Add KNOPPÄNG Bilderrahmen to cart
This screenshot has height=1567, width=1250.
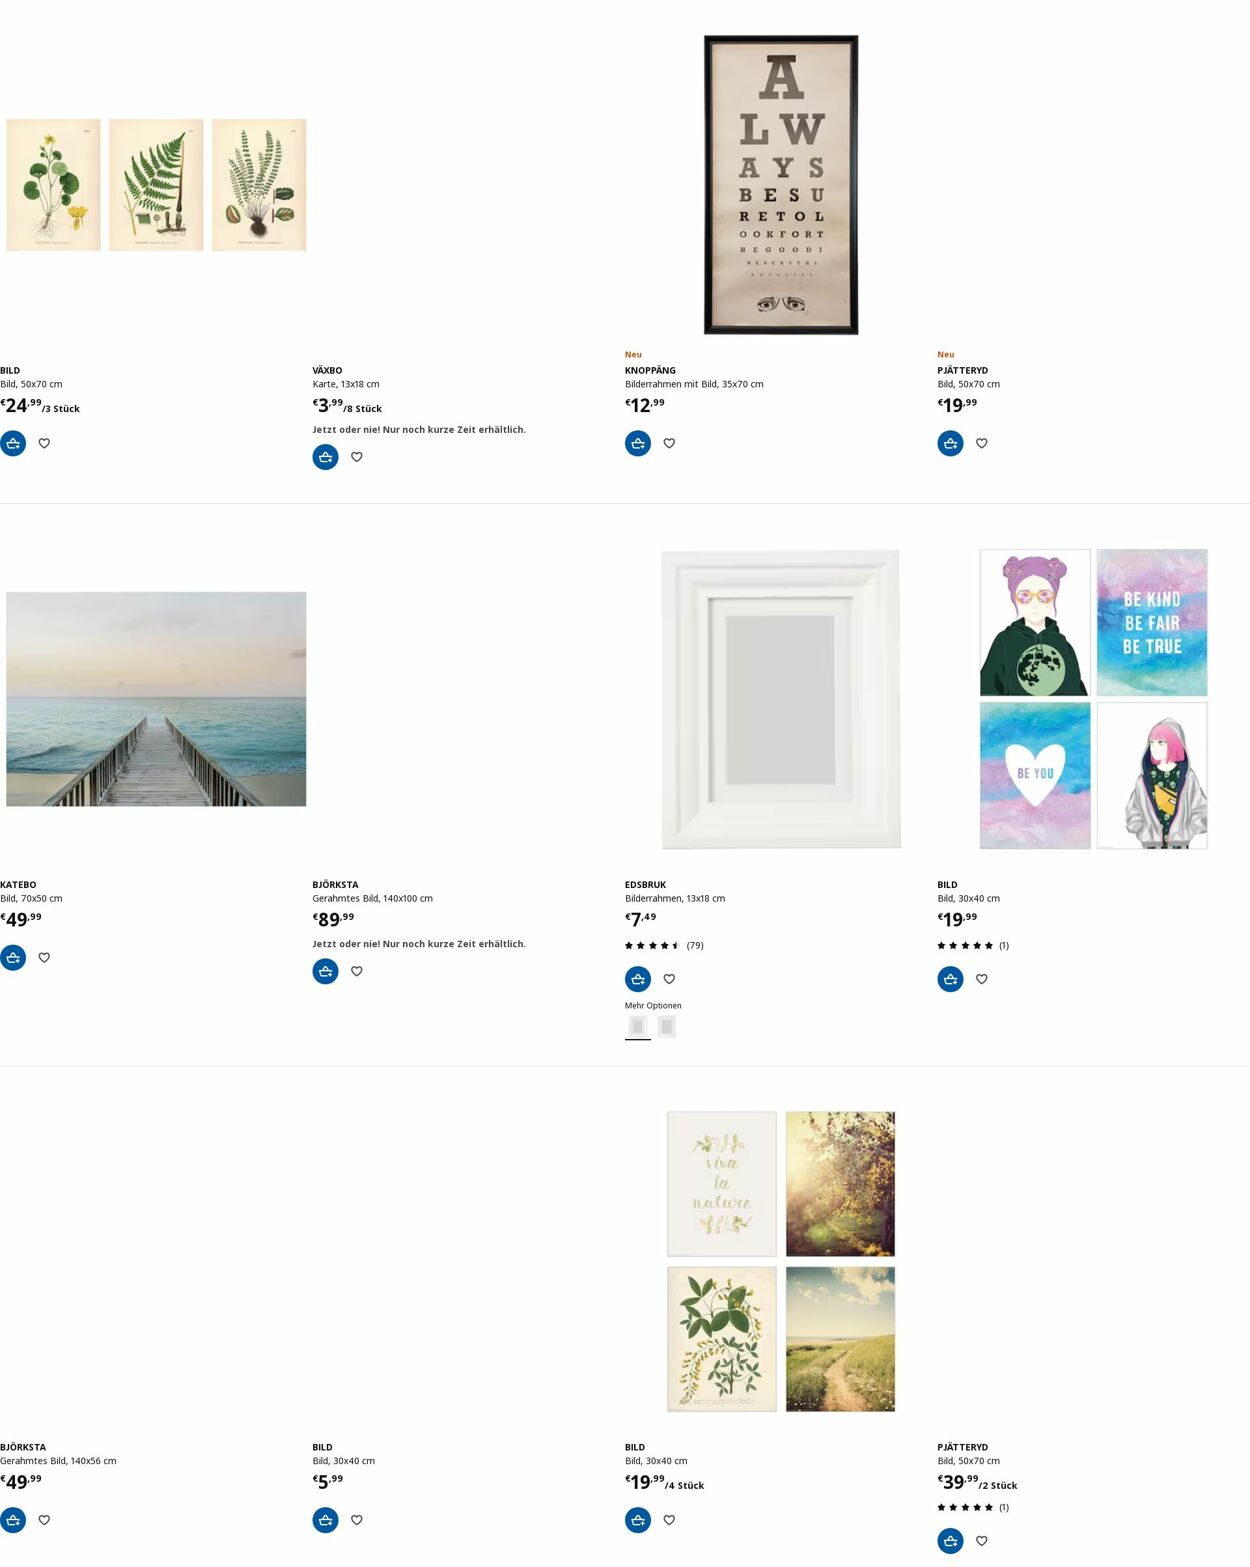click(x=638, y=443)
